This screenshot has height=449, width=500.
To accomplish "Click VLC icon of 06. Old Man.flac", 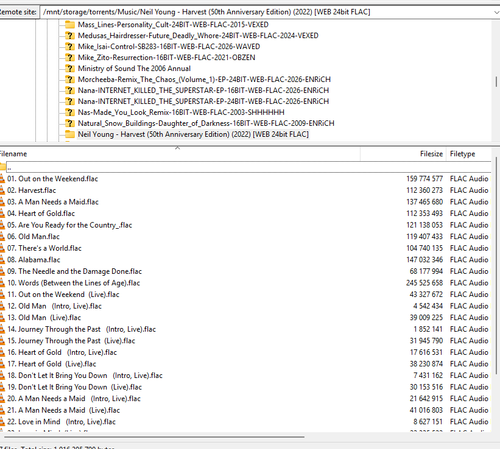I will (2, 237).
